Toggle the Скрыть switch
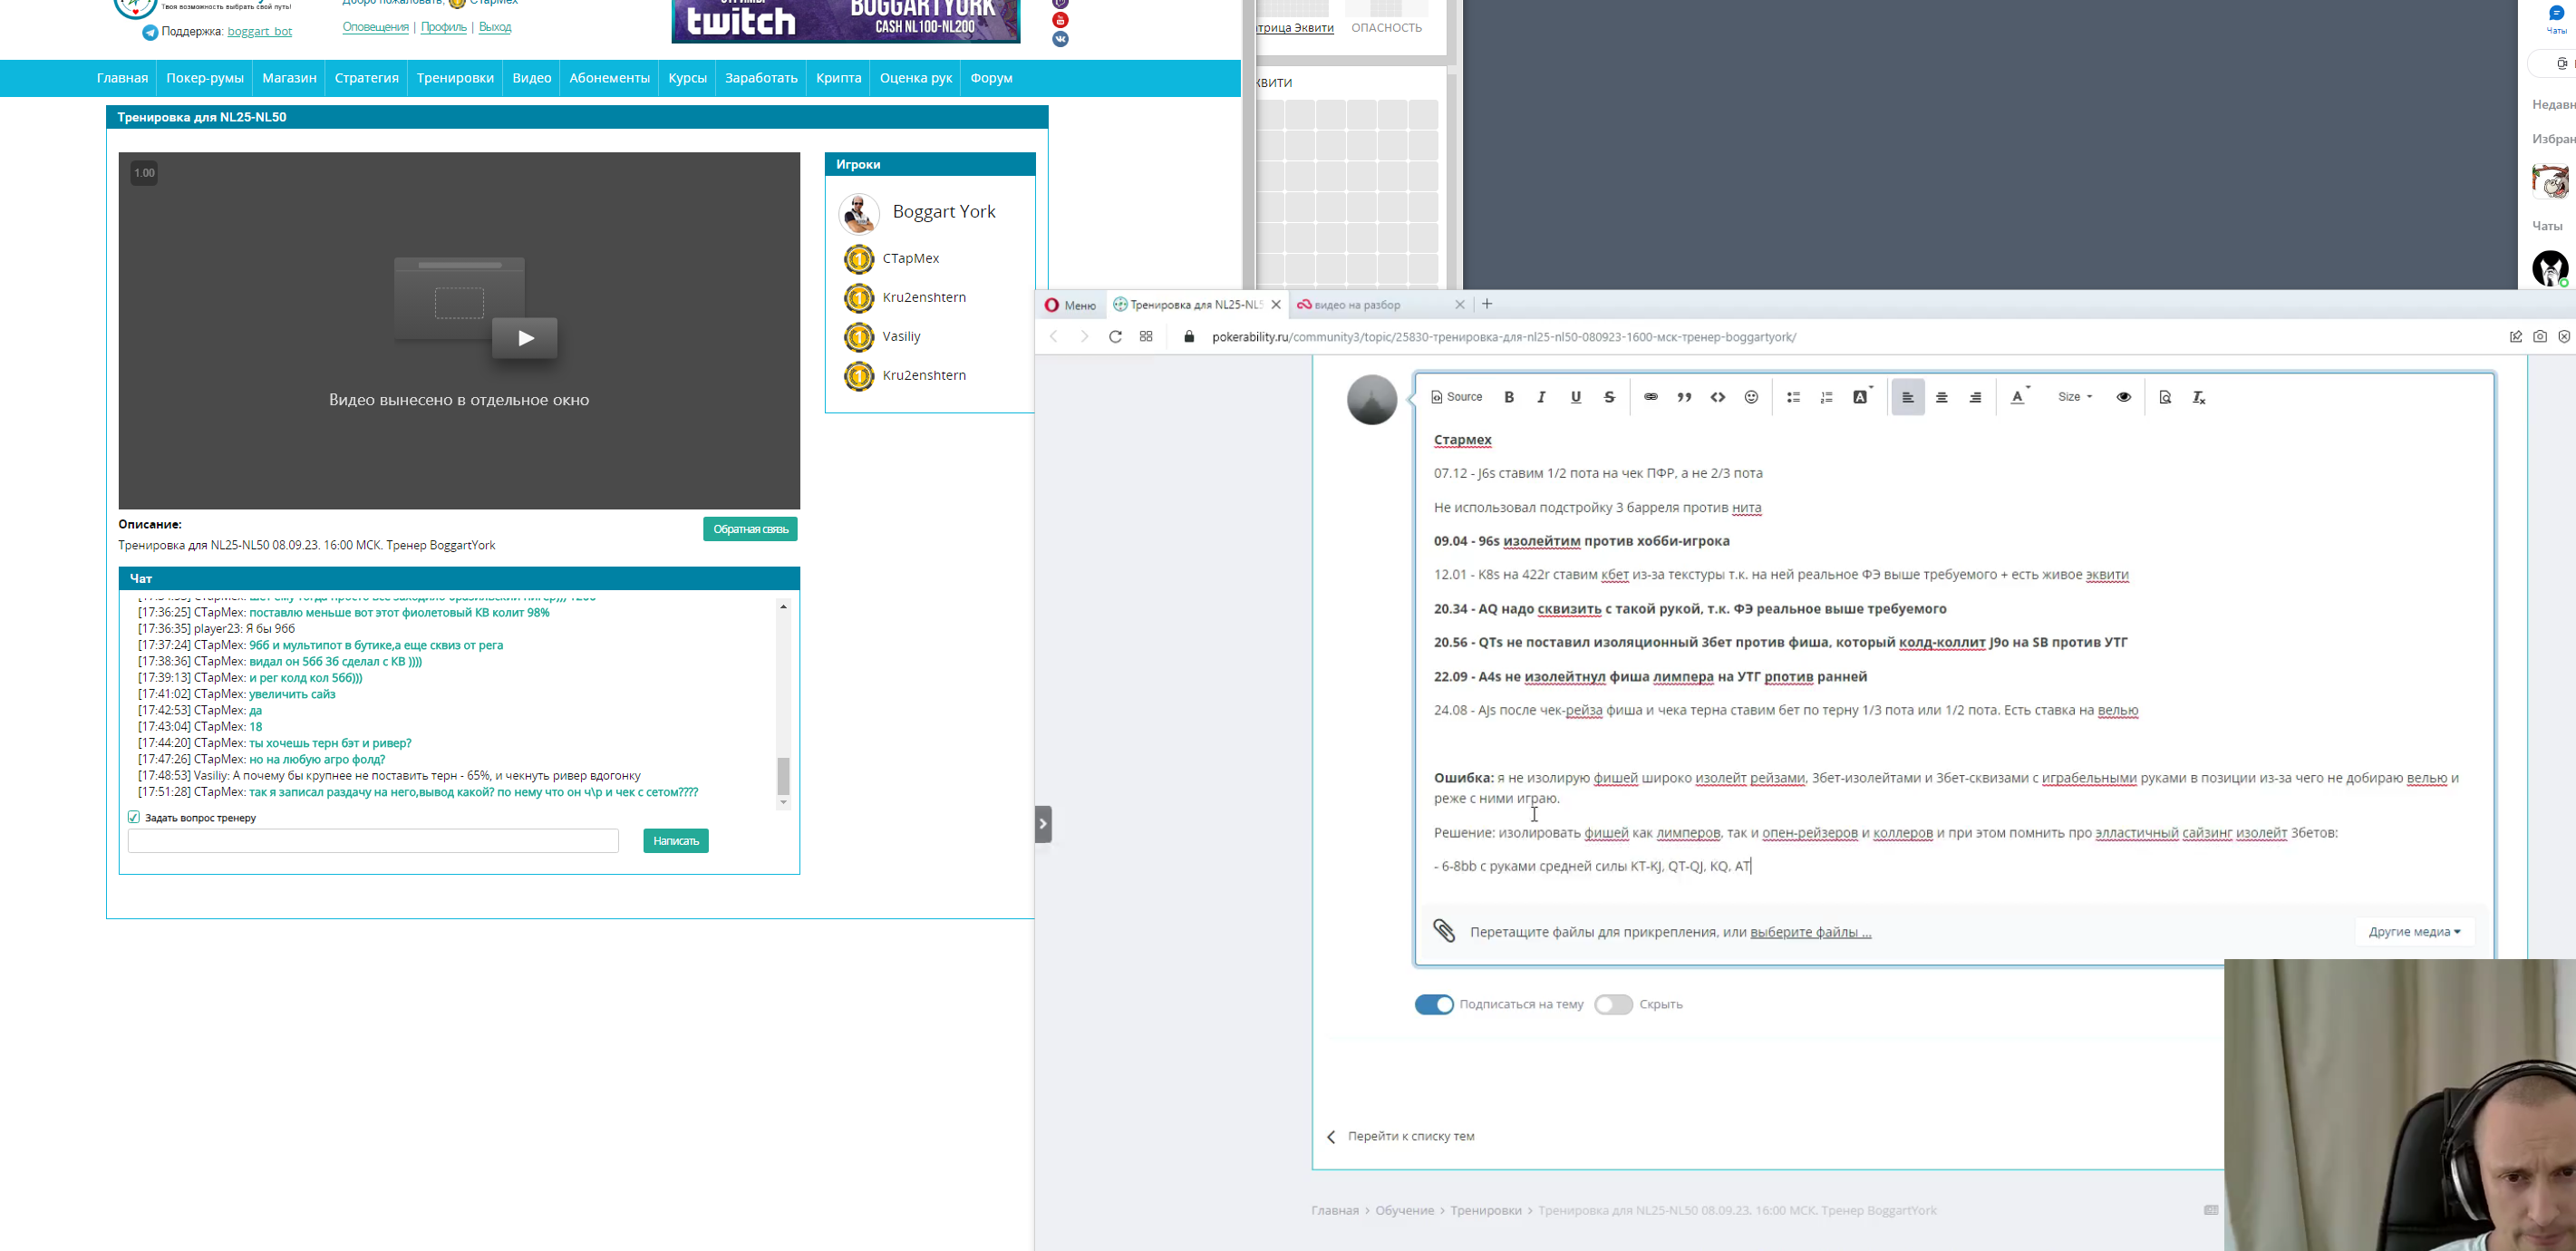 pyautogui.click(x=1613, y=1004)
